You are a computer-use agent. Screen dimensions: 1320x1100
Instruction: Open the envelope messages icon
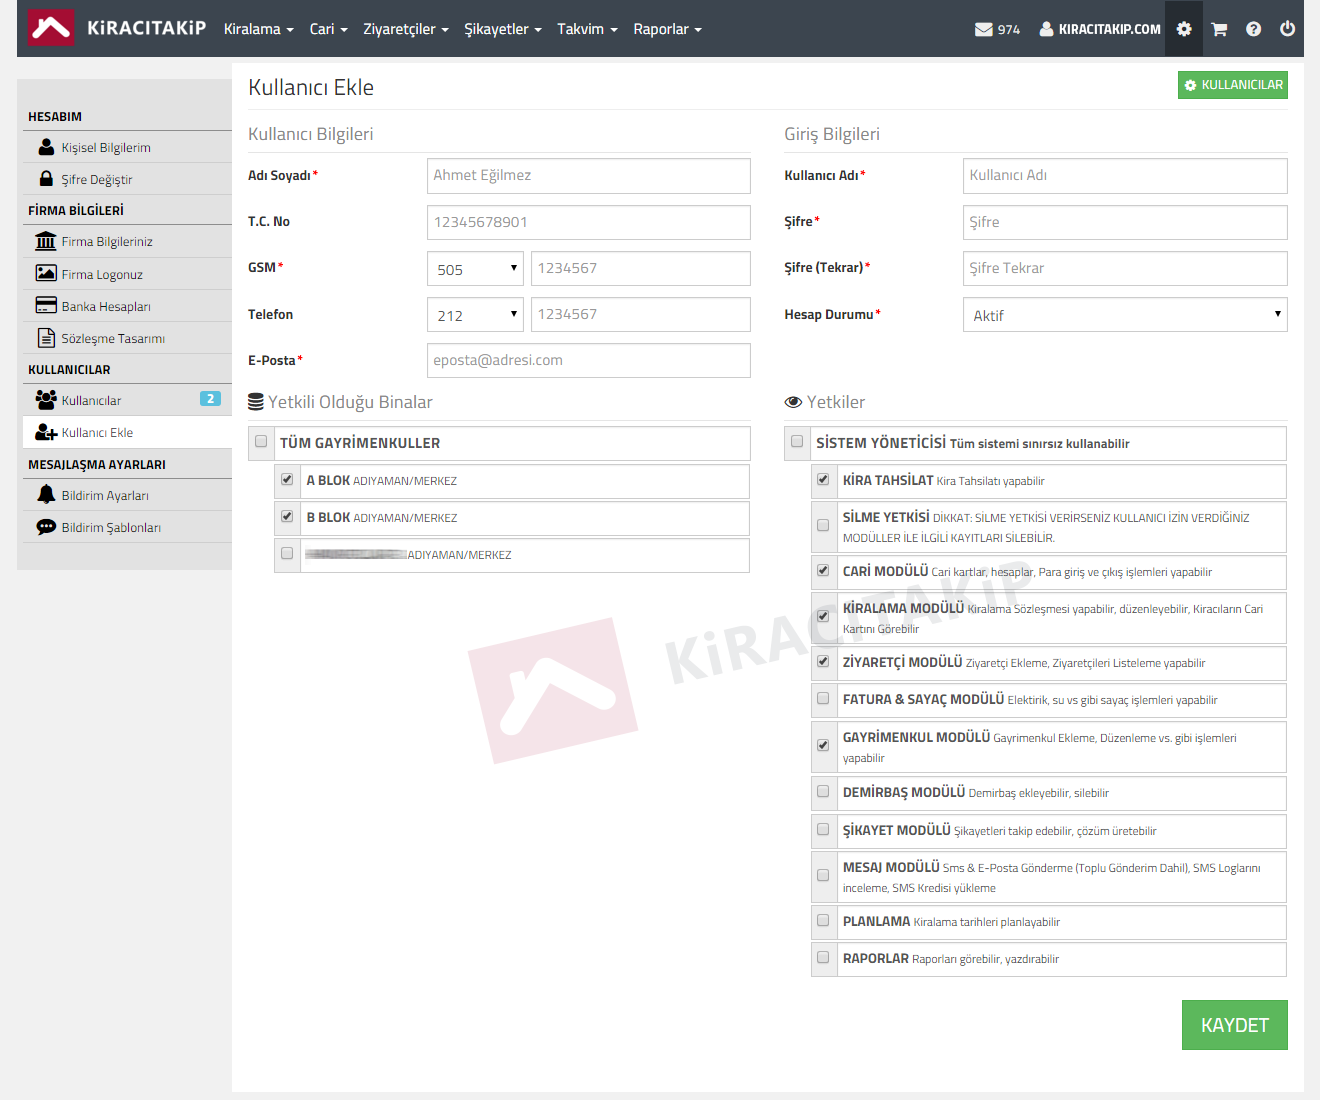984,29
